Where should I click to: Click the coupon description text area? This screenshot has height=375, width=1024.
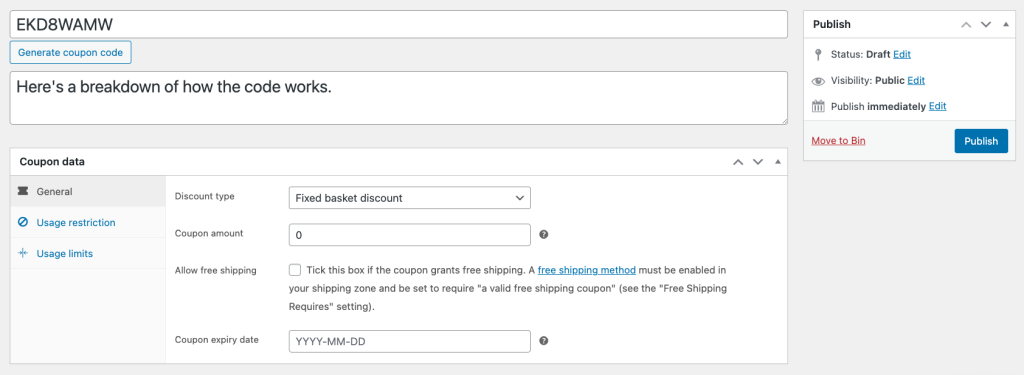pyautogui.click(x=398, y=98)
